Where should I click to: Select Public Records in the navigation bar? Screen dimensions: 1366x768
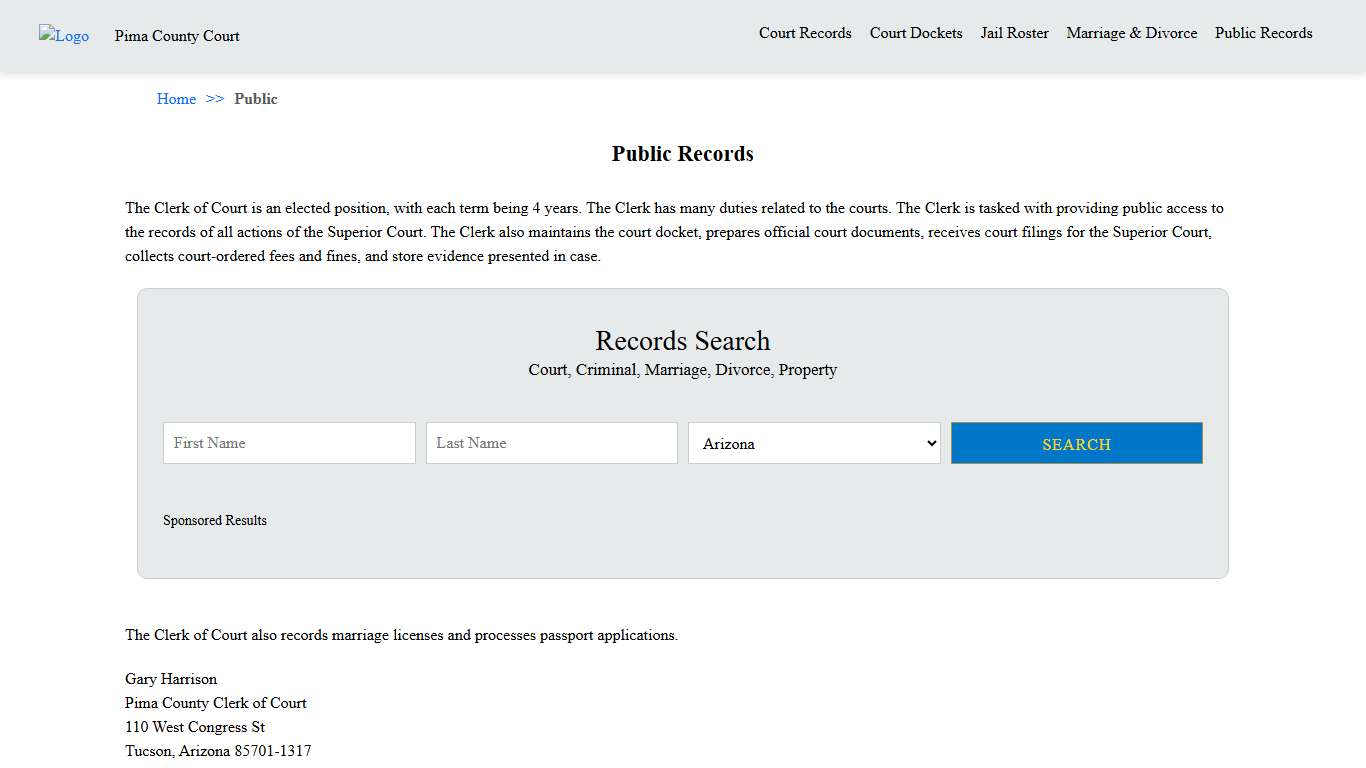(1263, 33)
